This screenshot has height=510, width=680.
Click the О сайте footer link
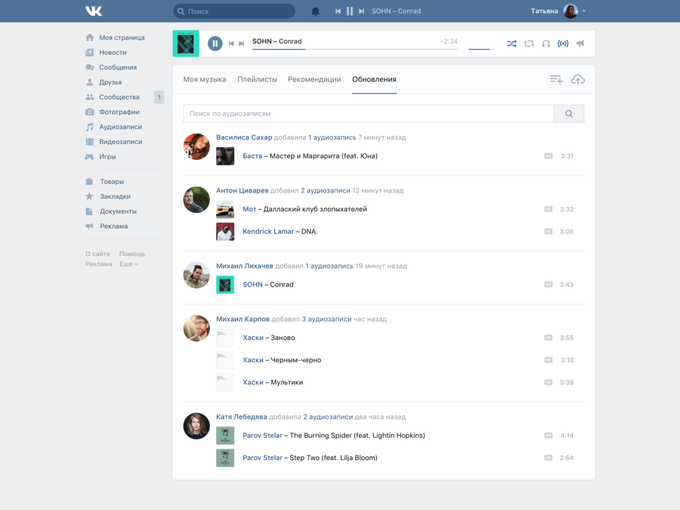pos(98,254)
